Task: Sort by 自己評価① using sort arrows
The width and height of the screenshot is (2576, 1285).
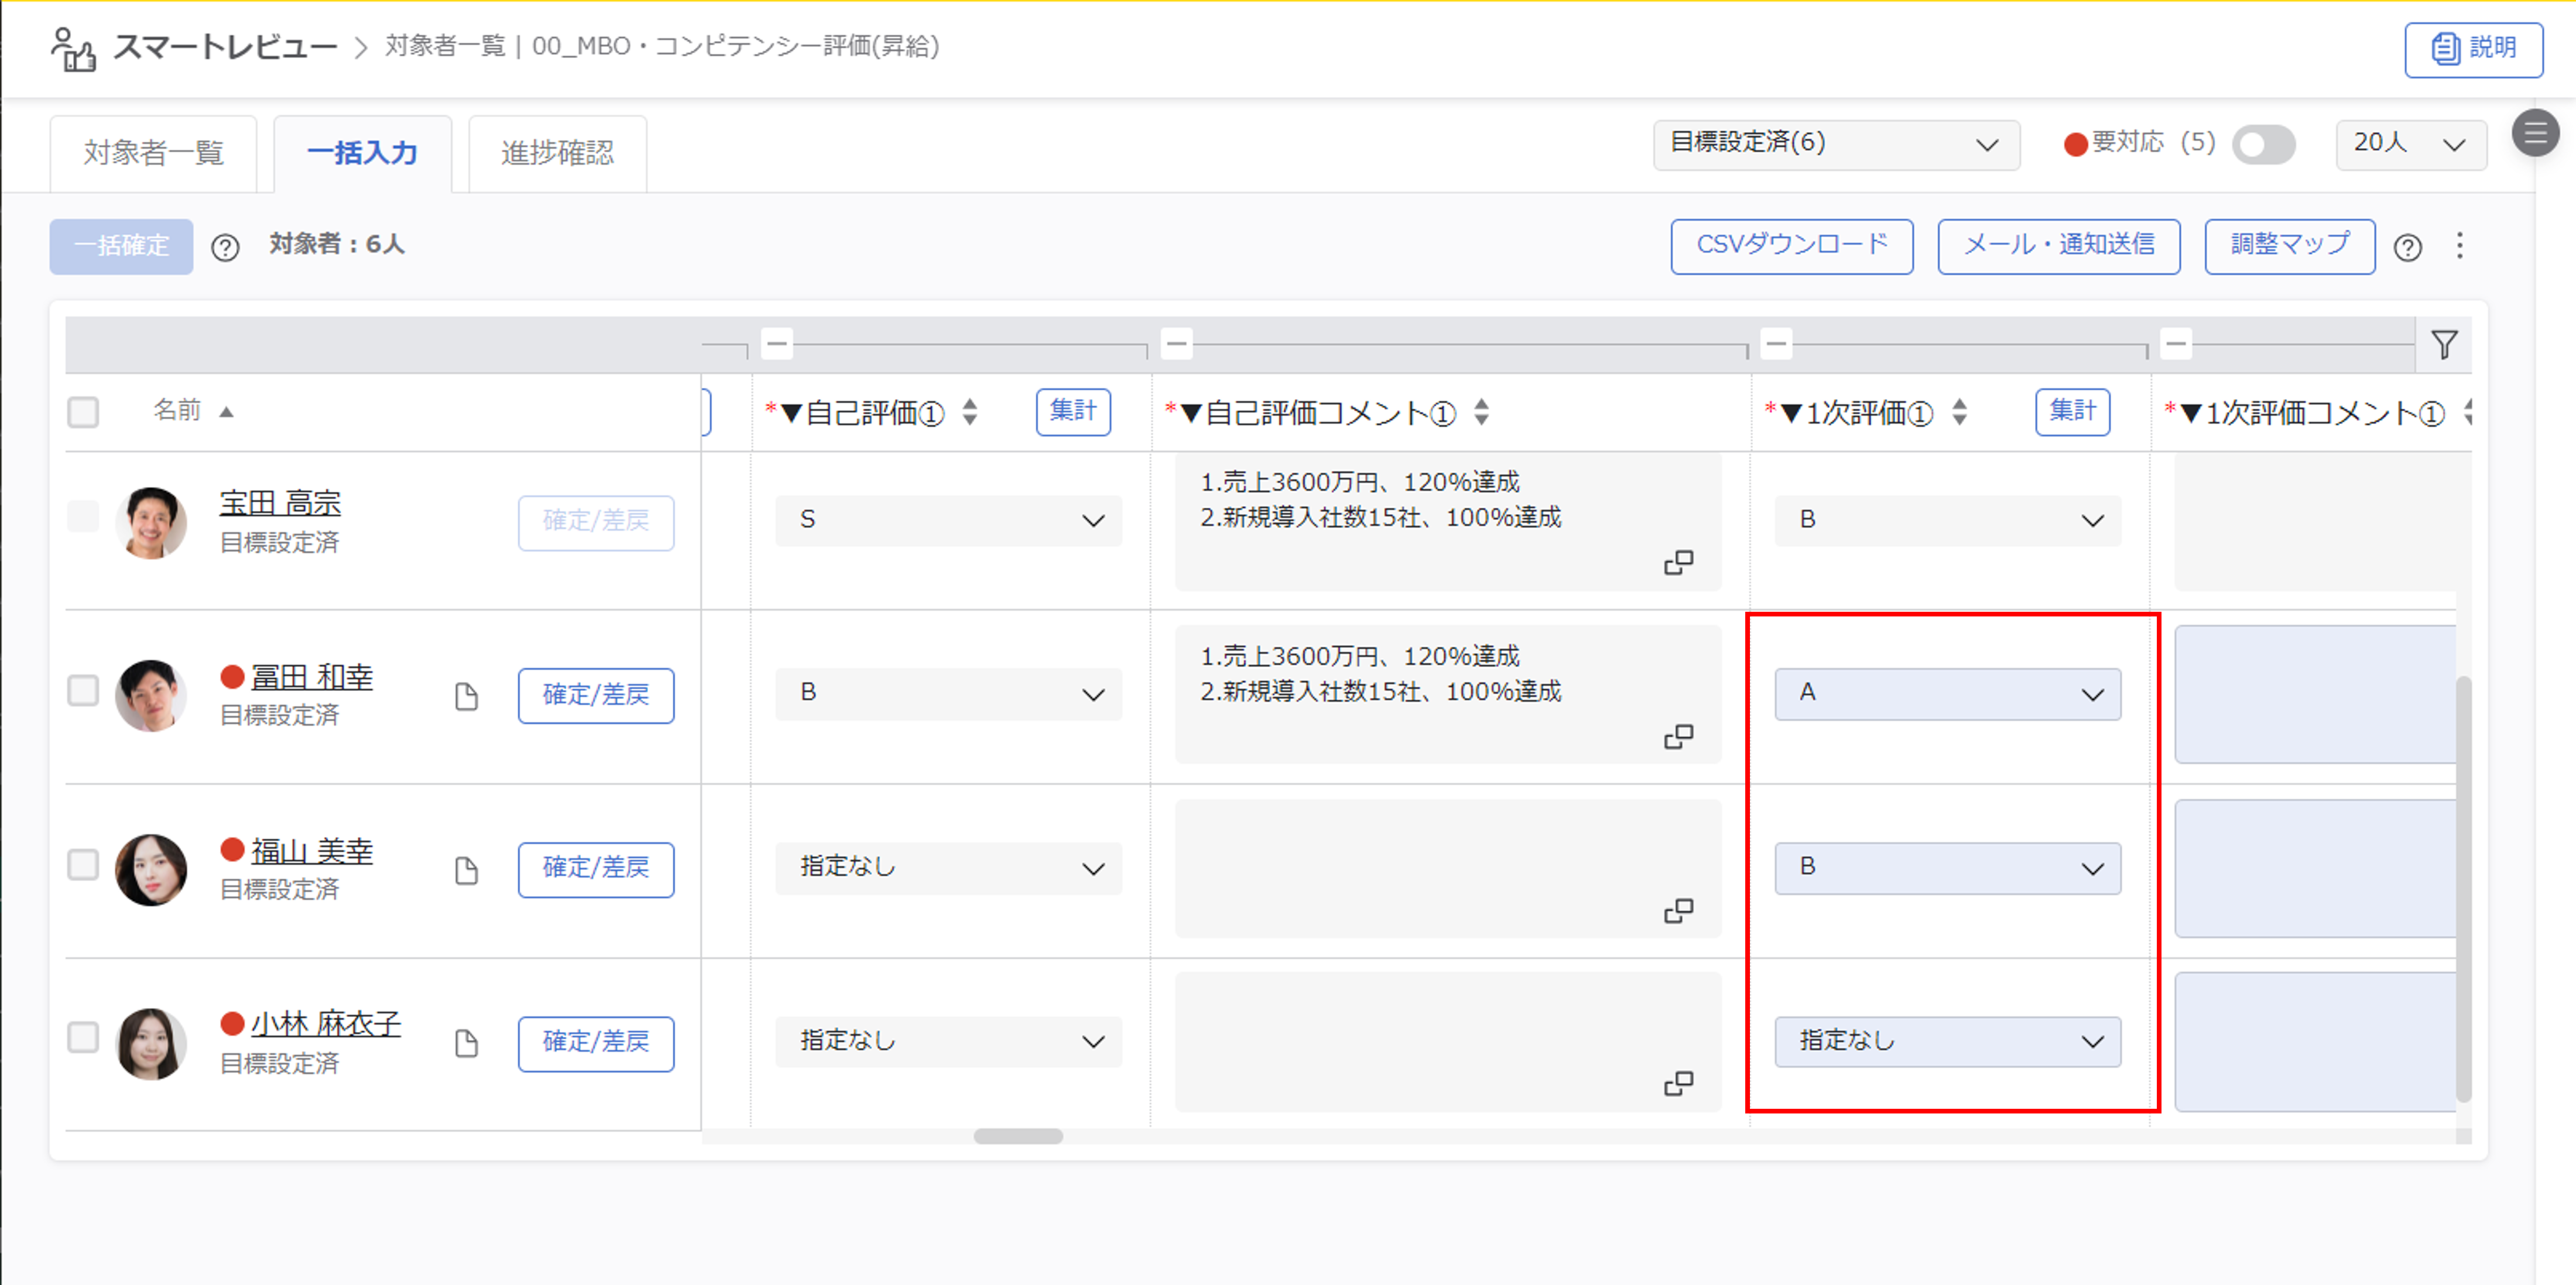Action: pos(970,412)
